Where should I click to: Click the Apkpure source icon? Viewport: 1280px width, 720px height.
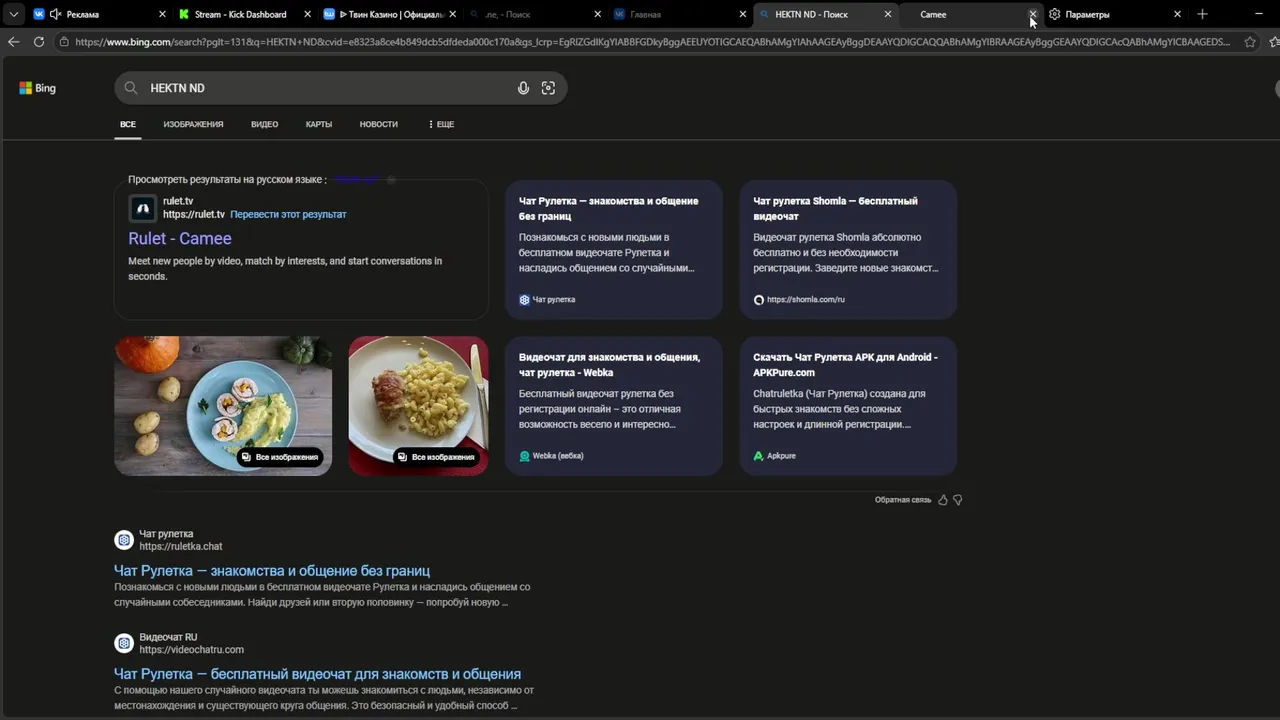[758, 456]
